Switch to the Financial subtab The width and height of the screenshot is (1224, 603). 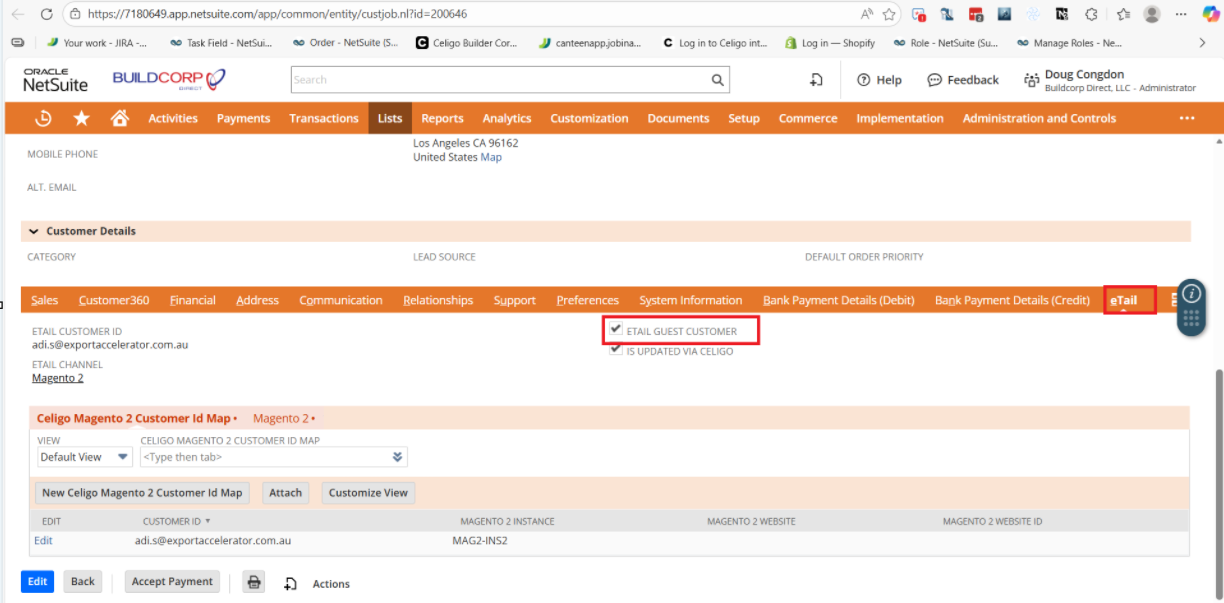(193, 300)
